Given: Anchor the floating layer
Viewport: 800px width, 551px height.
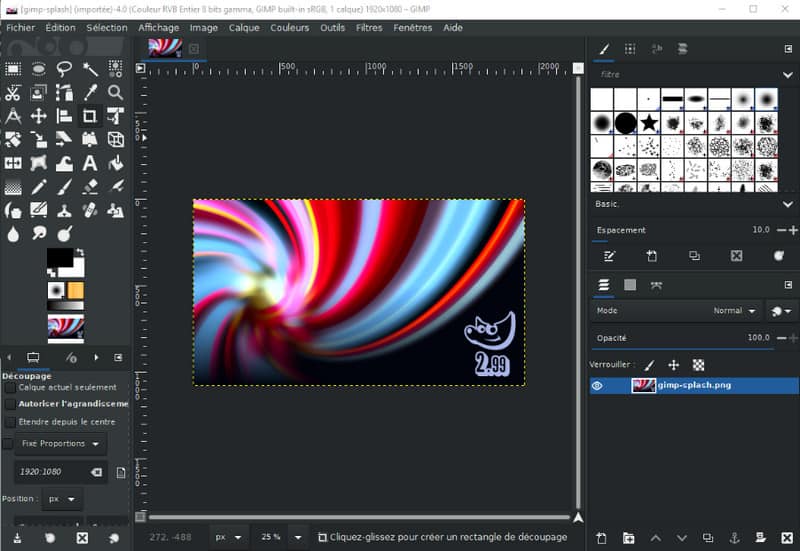Looking at the screenshot, I should point(734,538).
